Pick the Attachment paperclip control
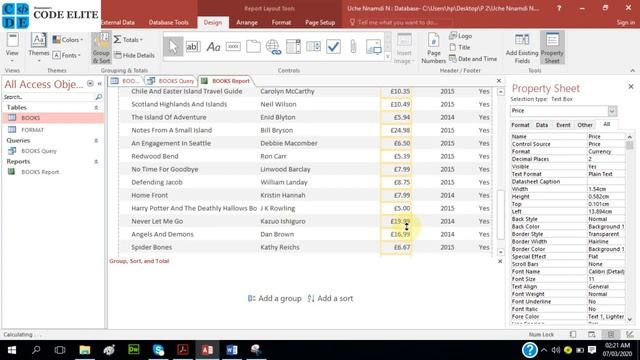The image size is (640, 360). tap(353, 47)
